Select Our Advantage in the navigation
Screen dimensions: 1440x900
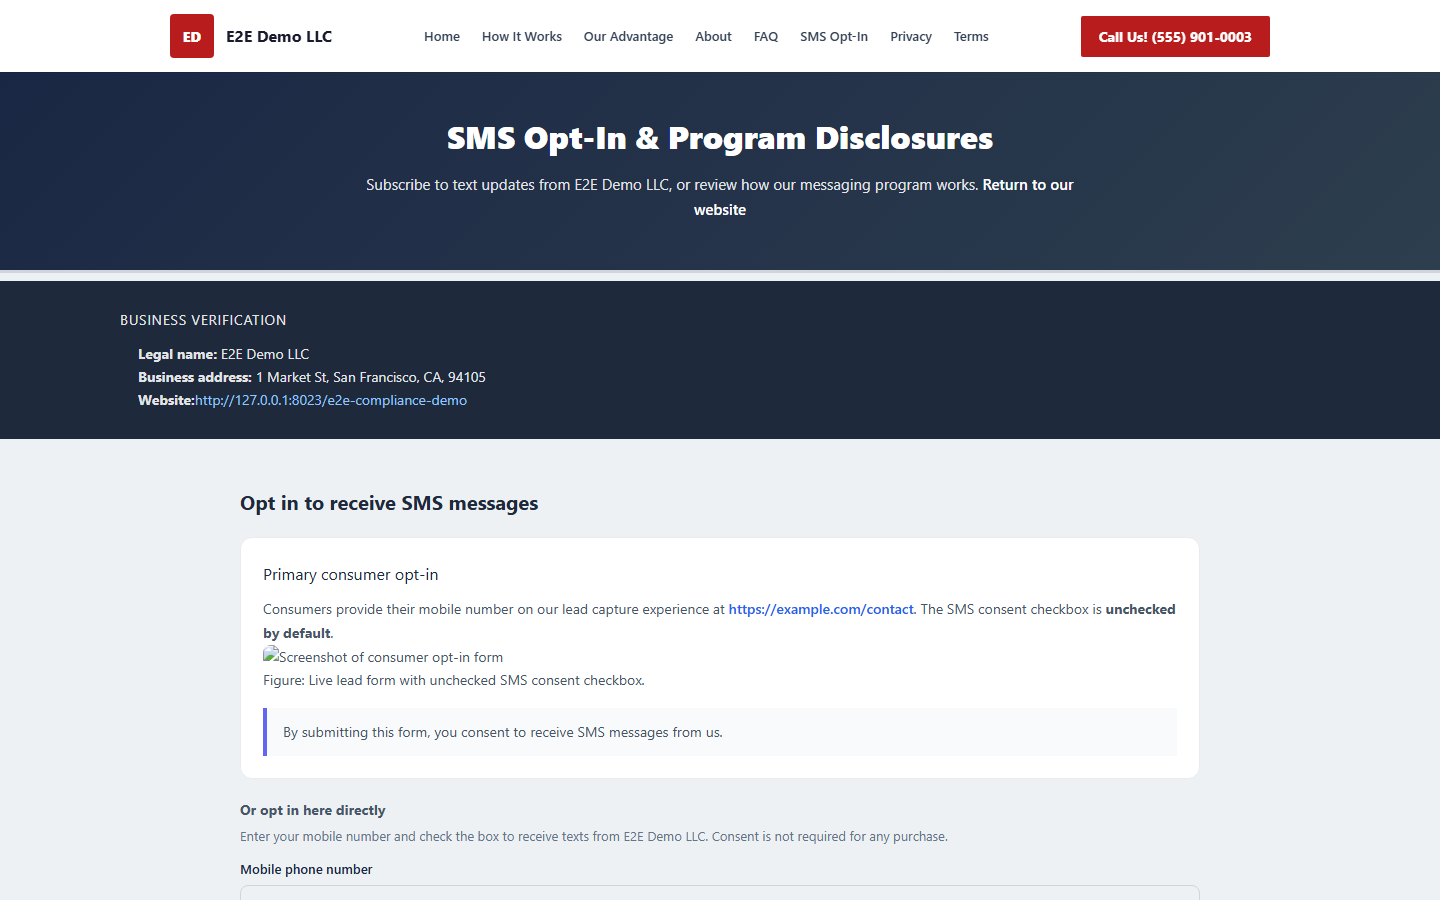[628, 36]
